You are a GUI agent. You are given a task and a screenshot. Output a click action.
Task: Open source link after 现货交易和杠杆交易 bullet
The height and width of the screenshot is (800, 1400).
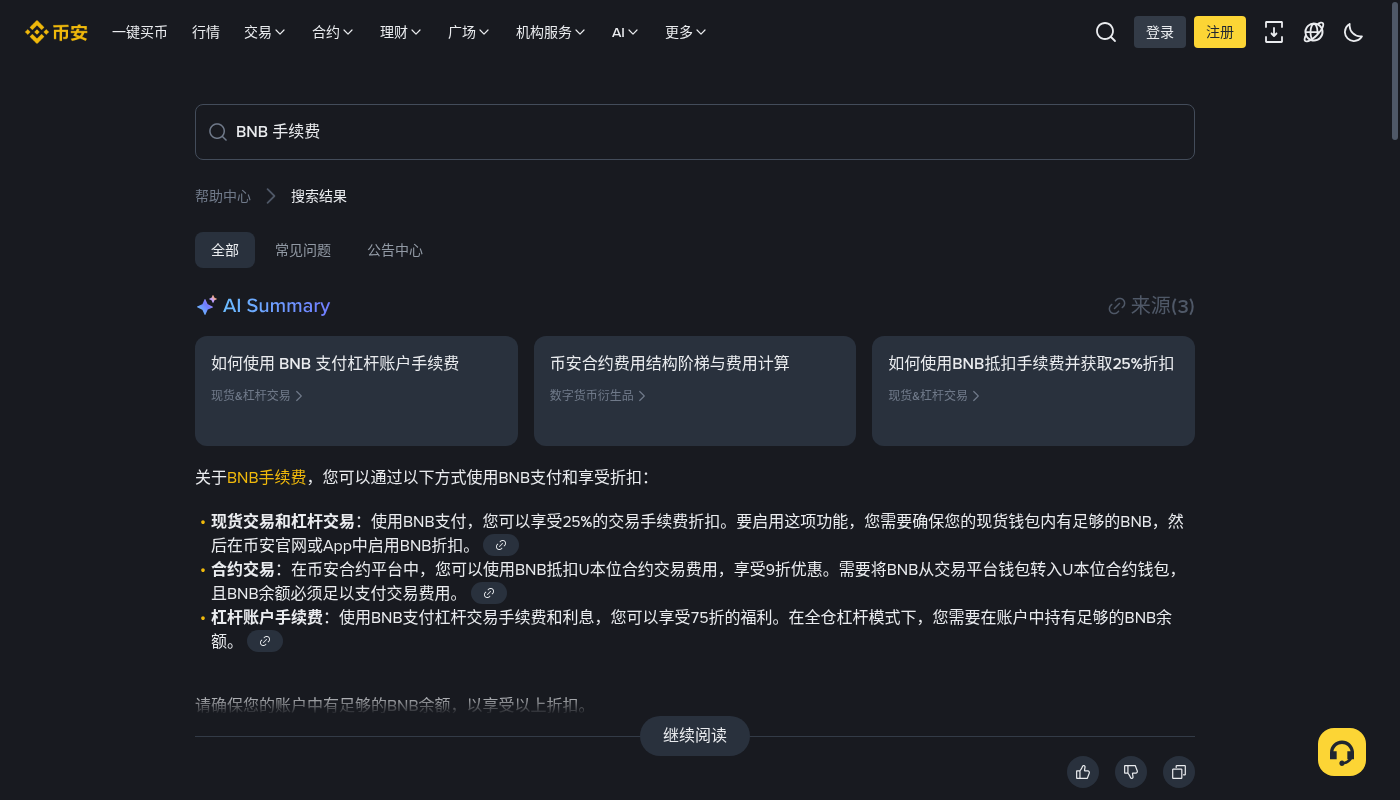[x=501, y=545]
